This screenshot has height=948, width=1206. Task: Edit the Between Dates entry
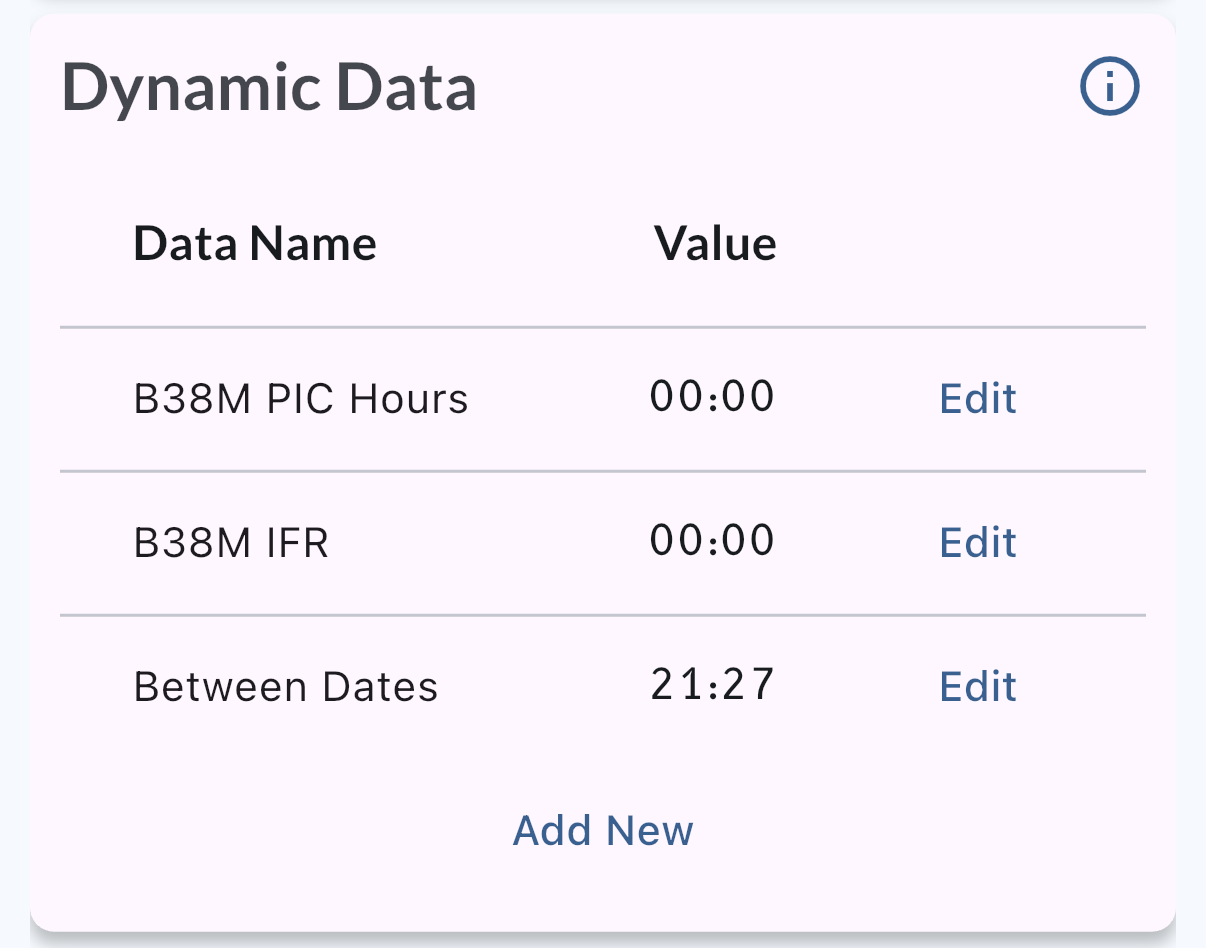coord(977,686)
